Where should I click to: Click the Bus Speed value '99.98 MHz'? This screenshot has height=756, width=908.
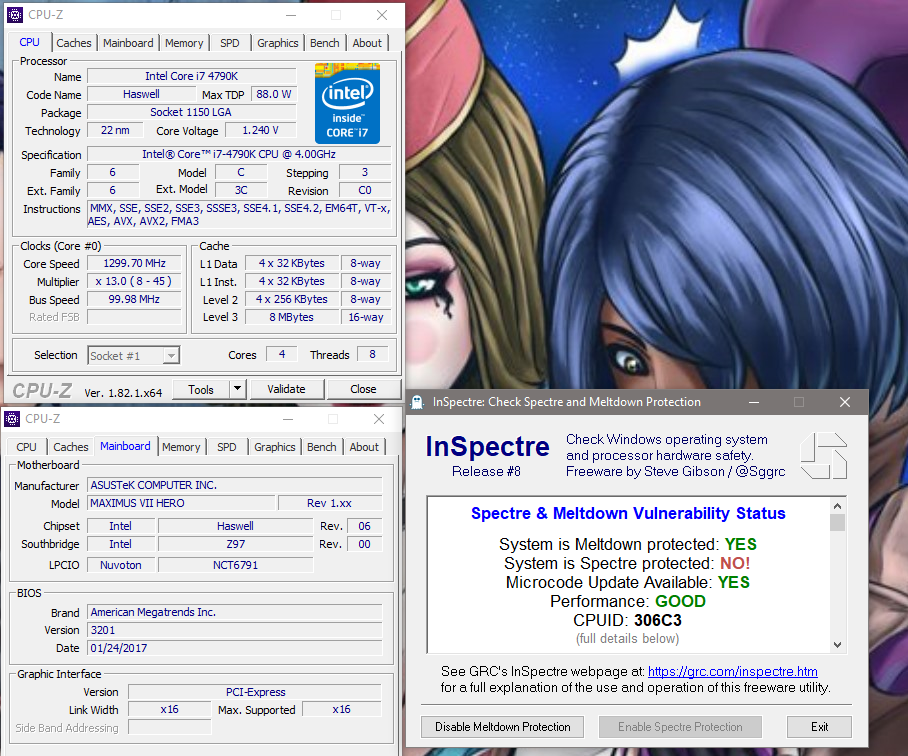(134, 299)
